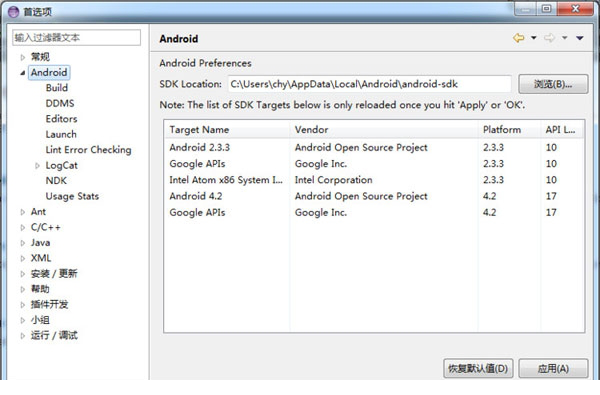
Task: Select the Android 4.2 target row
Action: tap(374, 196)
